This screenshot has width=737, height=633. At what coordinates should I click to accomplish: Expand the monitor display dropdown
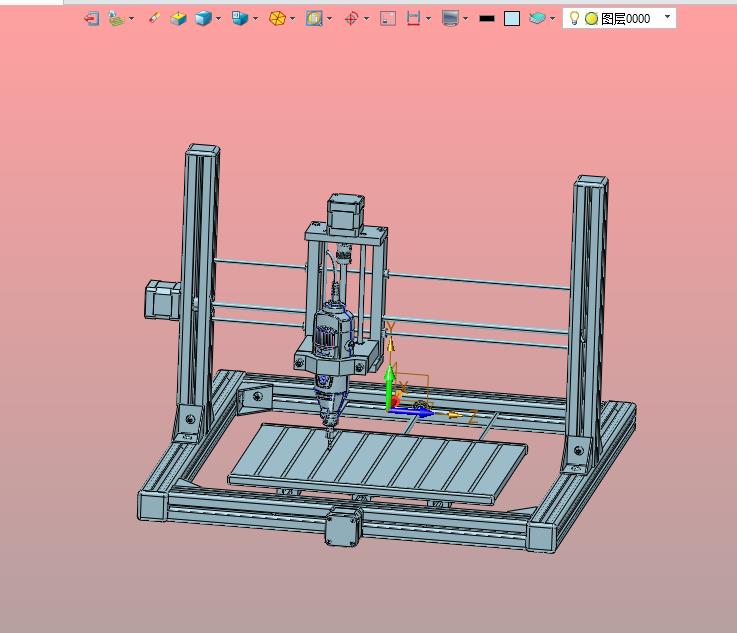point(465,19)
